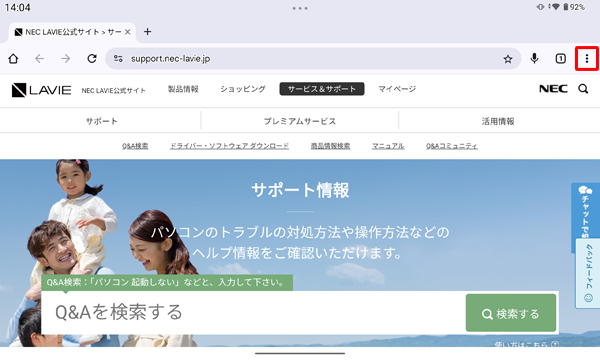Click the NEC logo
Screen dimensions: 600x360
click(553, 89)
